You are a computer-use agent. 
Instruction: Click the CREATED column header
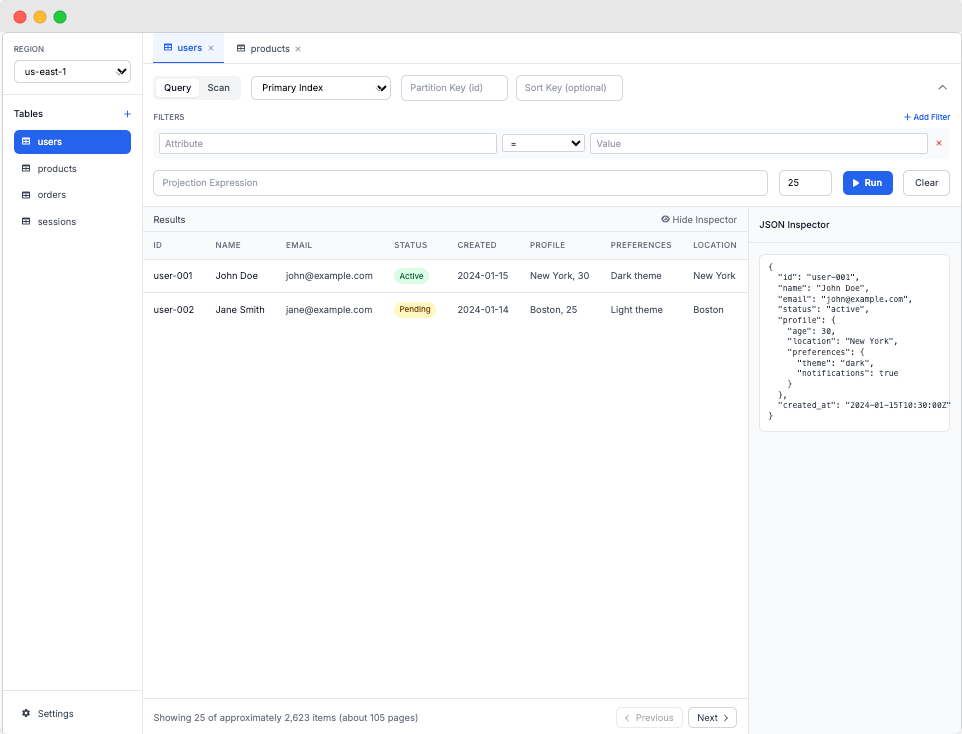pos(477,245)
